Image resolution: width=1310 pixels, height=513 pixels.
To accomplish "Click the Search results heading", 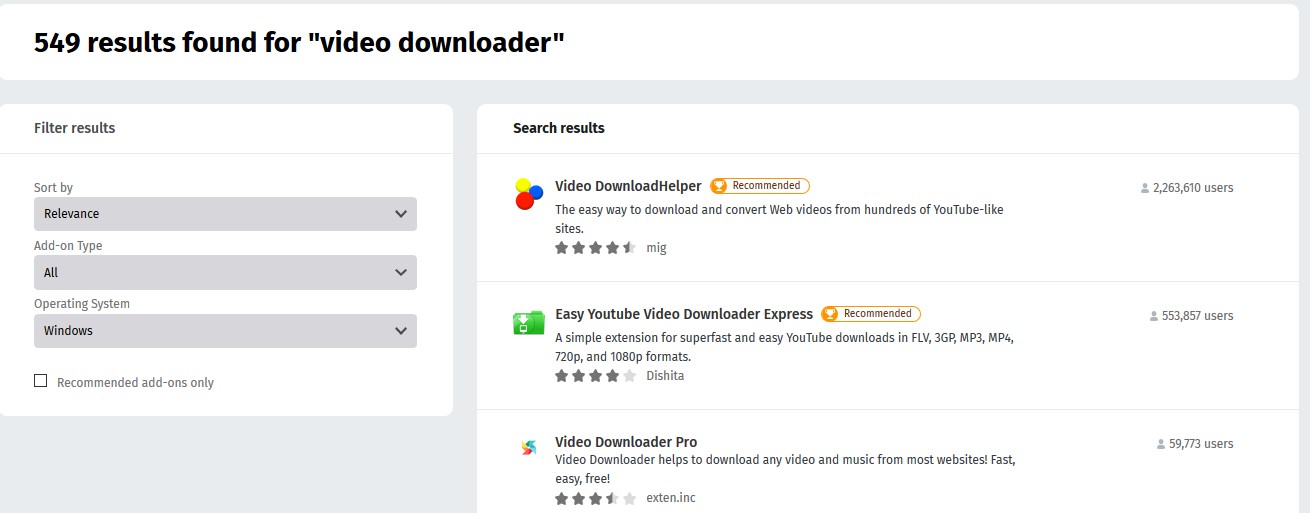I will tap(559, 128).
